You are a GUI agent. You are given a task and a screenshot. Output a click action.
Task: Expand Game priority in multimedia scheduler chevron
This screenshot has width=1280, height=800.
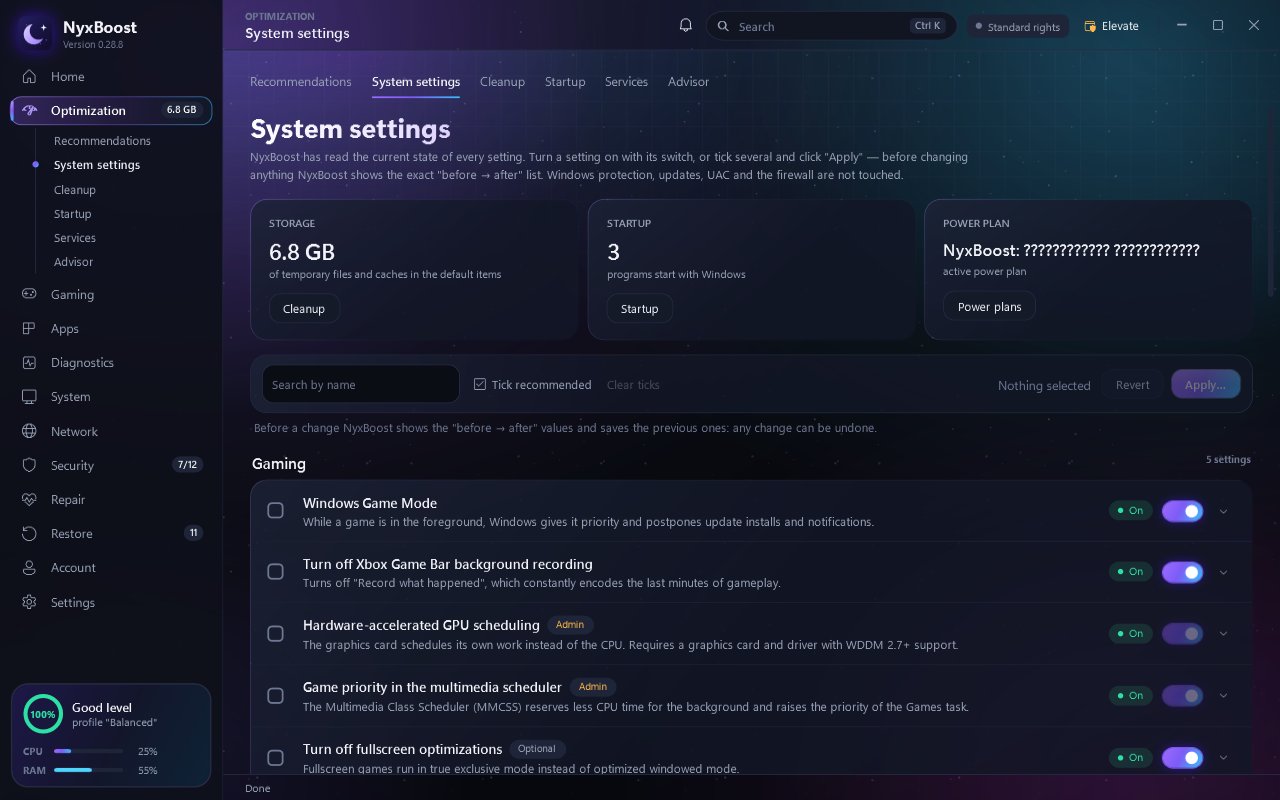click(x=1223, y=696)
